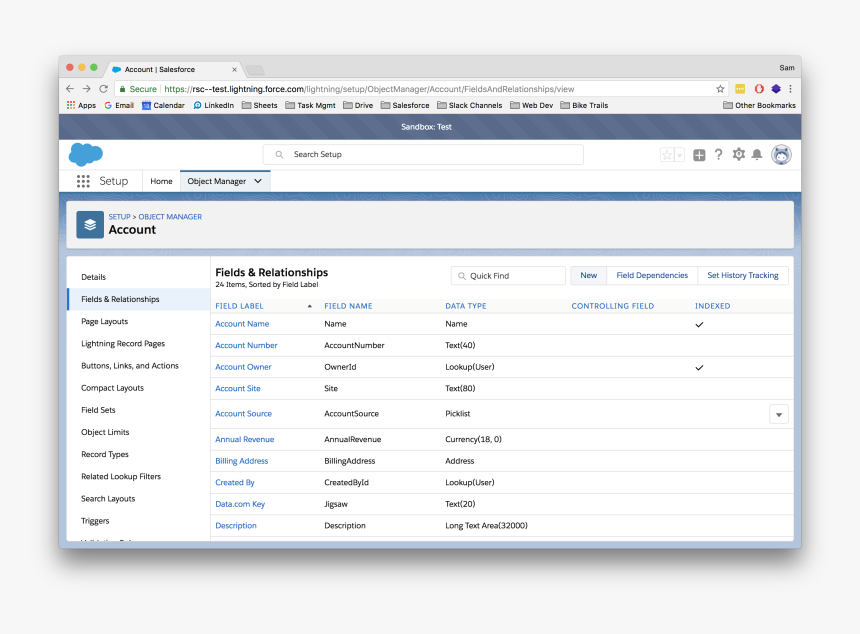Click the New field button

[589, 275]
